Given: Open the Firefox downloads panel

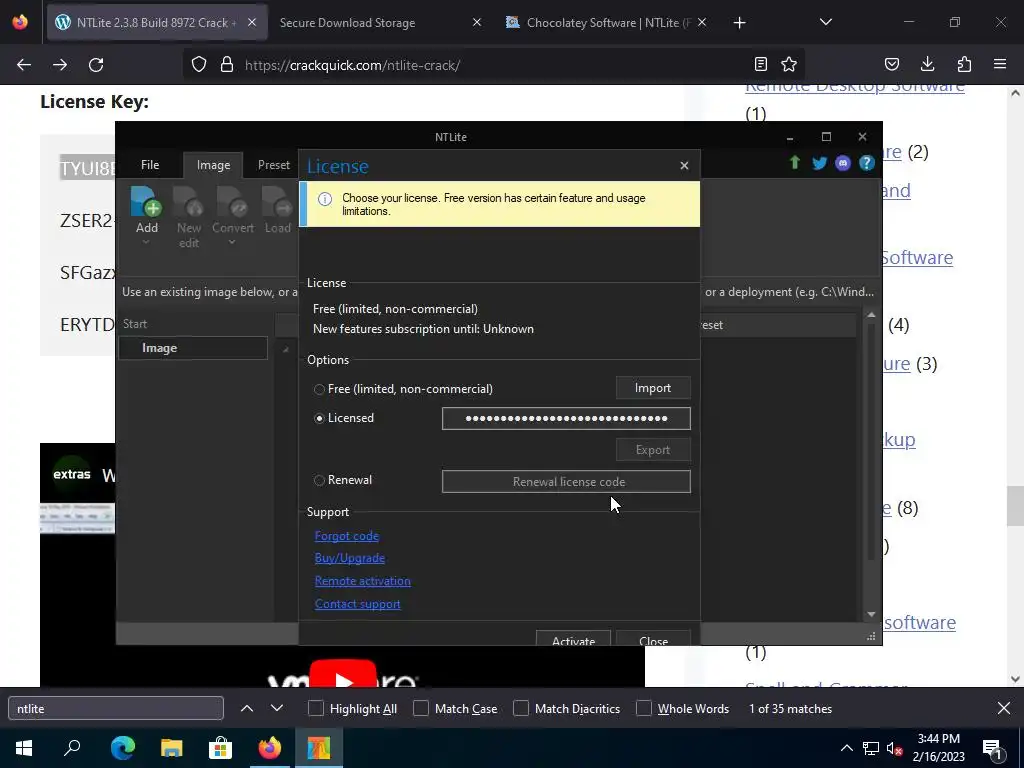Looking at the screenshot, I should click(927, 64).
